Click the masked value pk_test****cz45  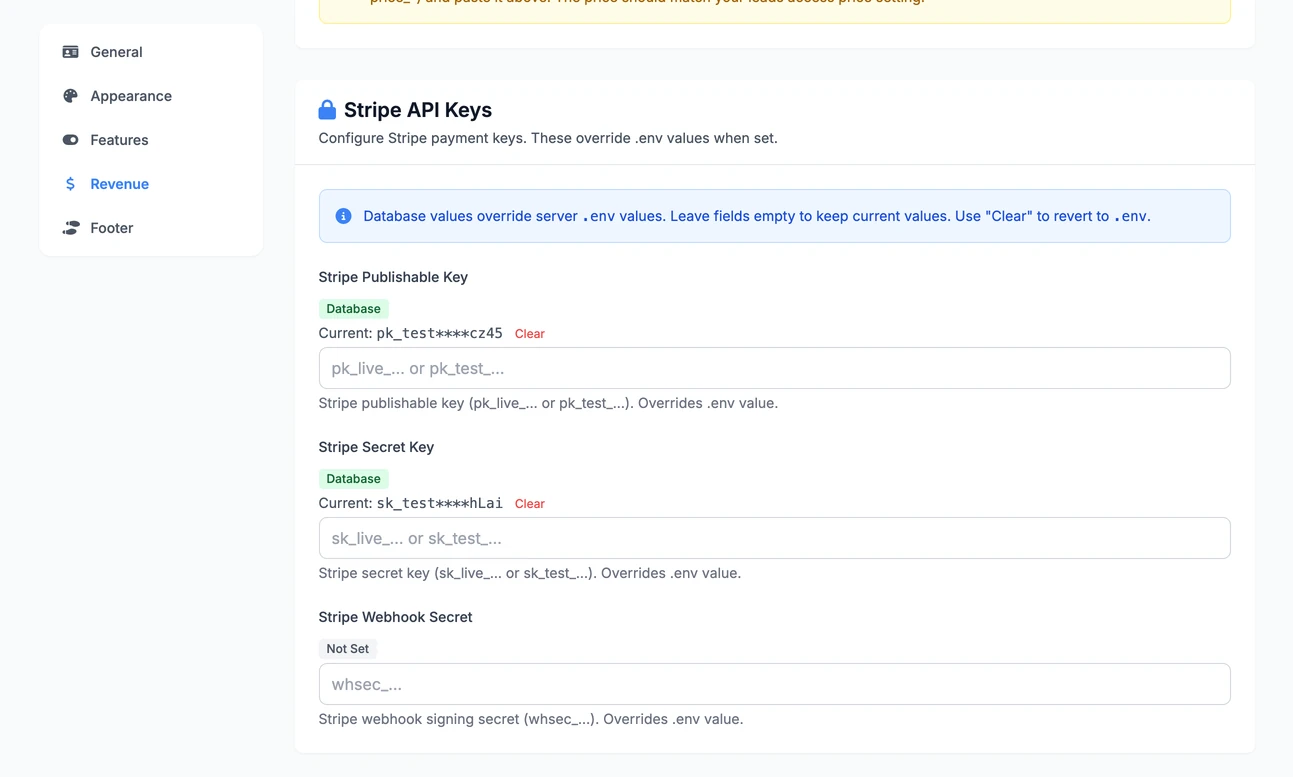coord(439,333)
